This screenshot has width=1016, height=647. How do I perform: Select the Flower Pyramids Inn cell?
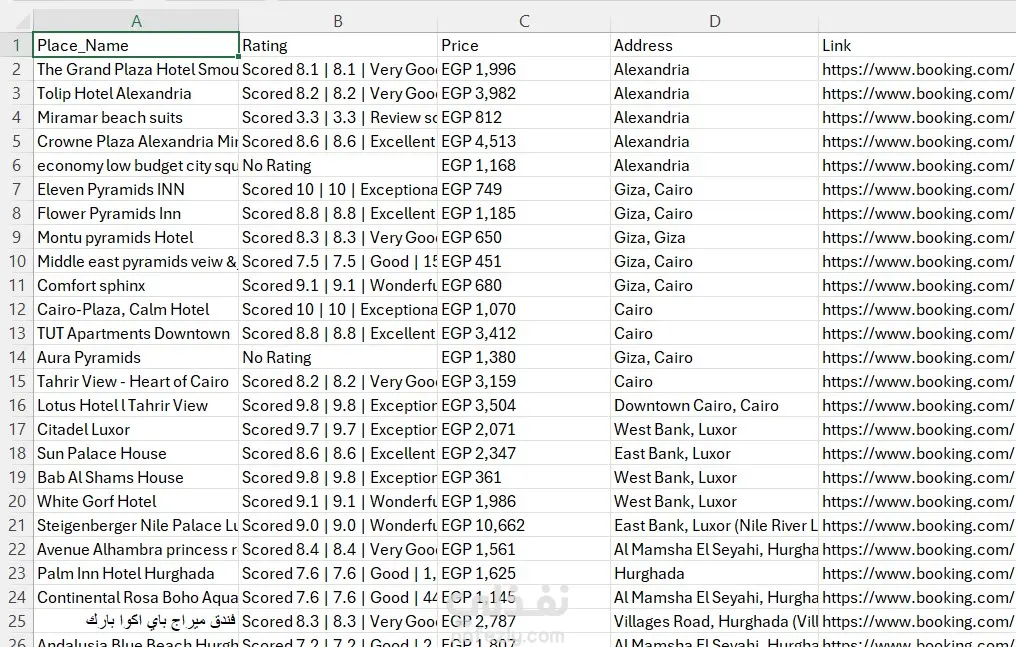point(136,213)
